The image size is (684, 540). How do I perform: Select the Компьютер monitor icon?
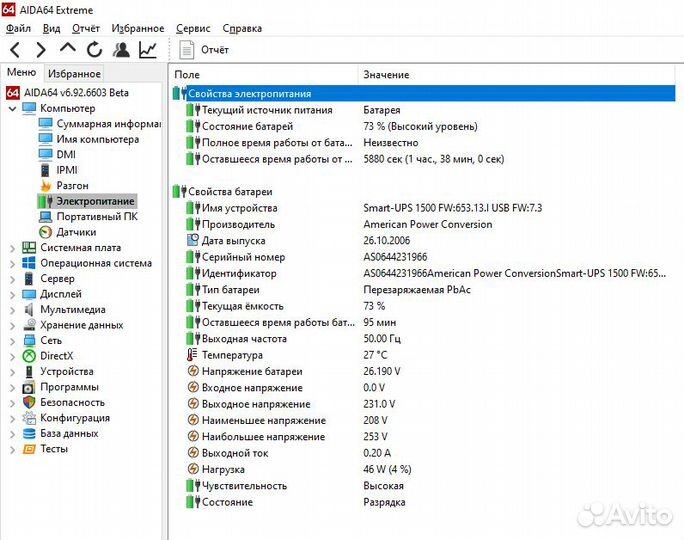point(29,108)
